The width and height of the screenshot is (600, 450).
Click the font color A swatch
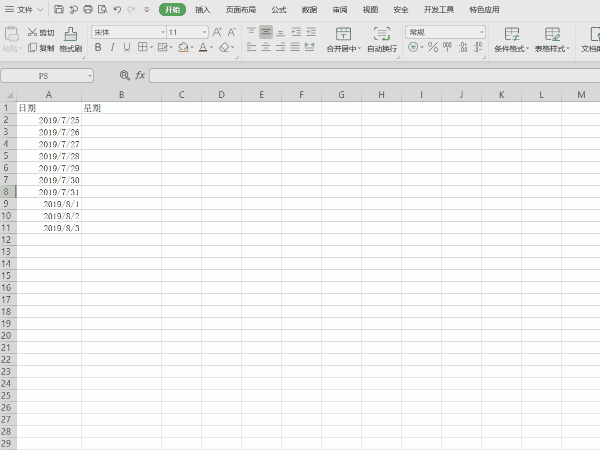[x=203, y=47]
